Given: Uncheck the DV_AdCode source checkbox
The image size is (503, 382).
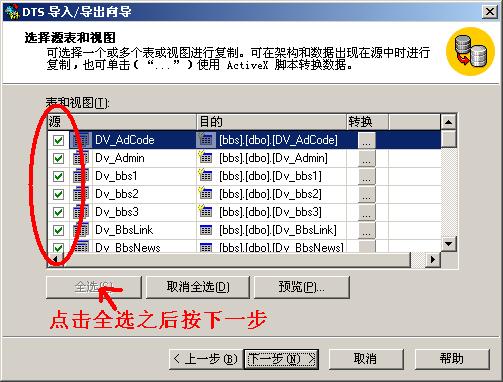Looking at the screenshot, I should click(58, 140).
